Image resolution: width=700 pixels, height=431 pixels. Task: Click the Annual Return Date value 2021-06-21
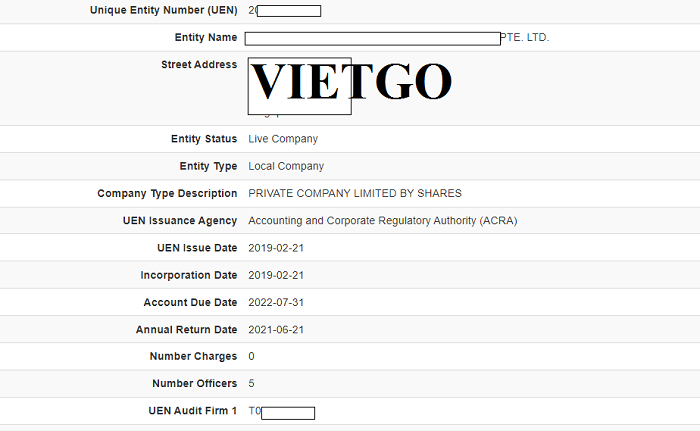click(276, 330)
